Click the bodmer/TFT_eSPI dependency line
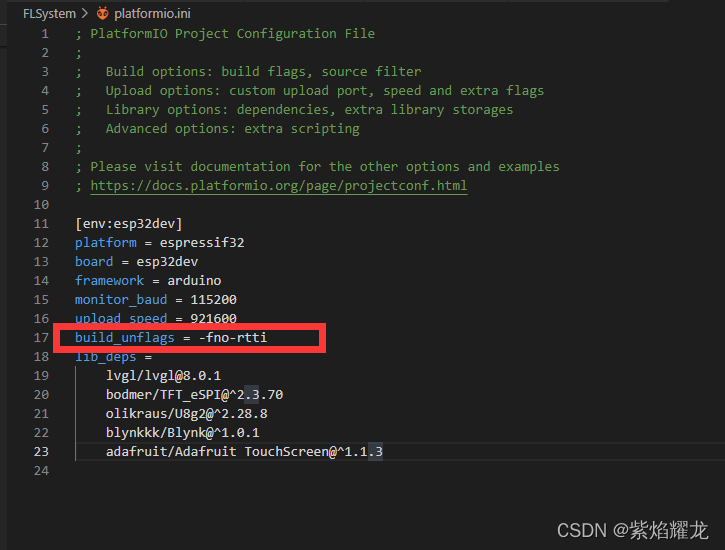Screen dimensions: 725x550 click(194, 395)
